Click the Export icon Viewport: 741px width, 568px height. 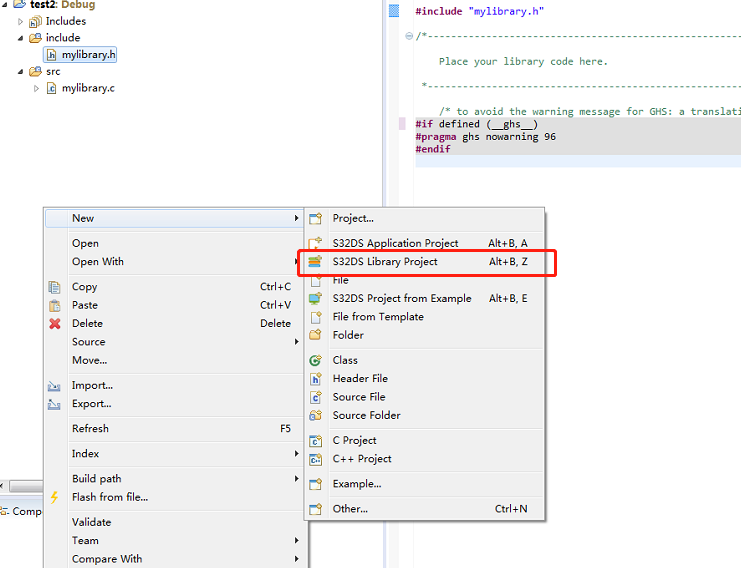(54, 404)
